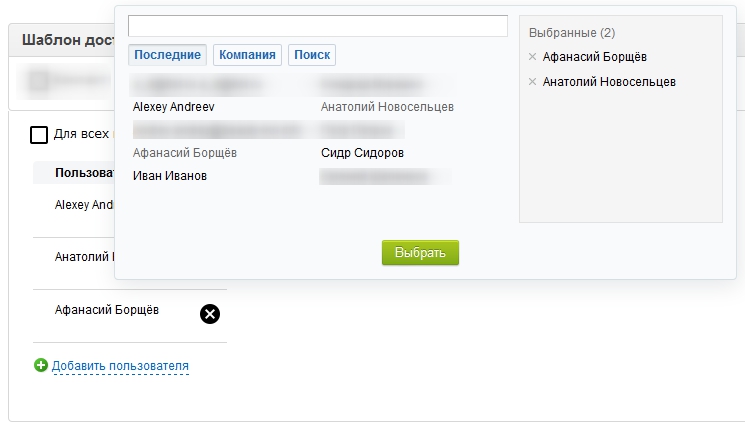Open the "Компания" tab

pyautogui.click(x=247, y=55)
